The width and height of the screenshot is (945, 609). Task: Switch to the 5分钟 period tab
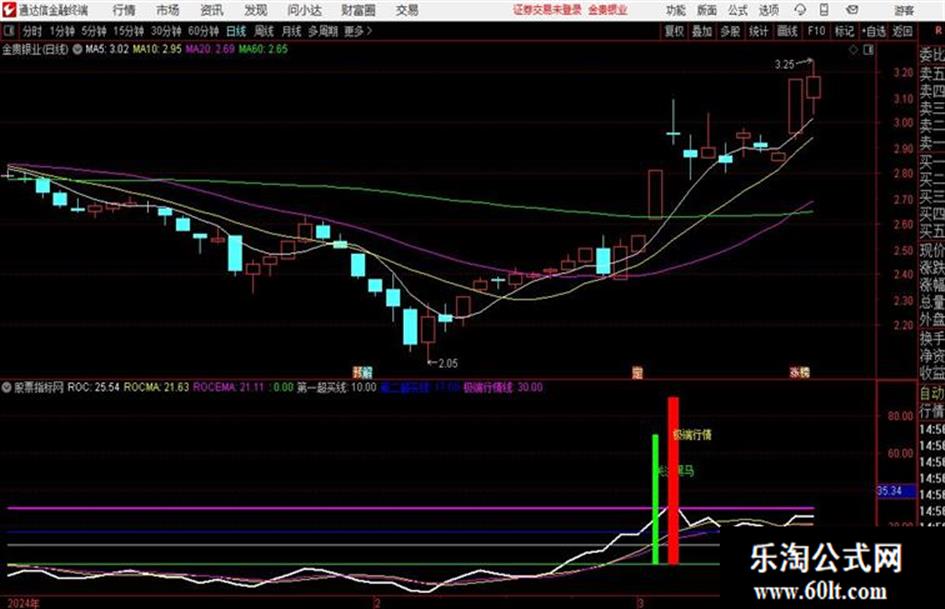click(93, 31)
